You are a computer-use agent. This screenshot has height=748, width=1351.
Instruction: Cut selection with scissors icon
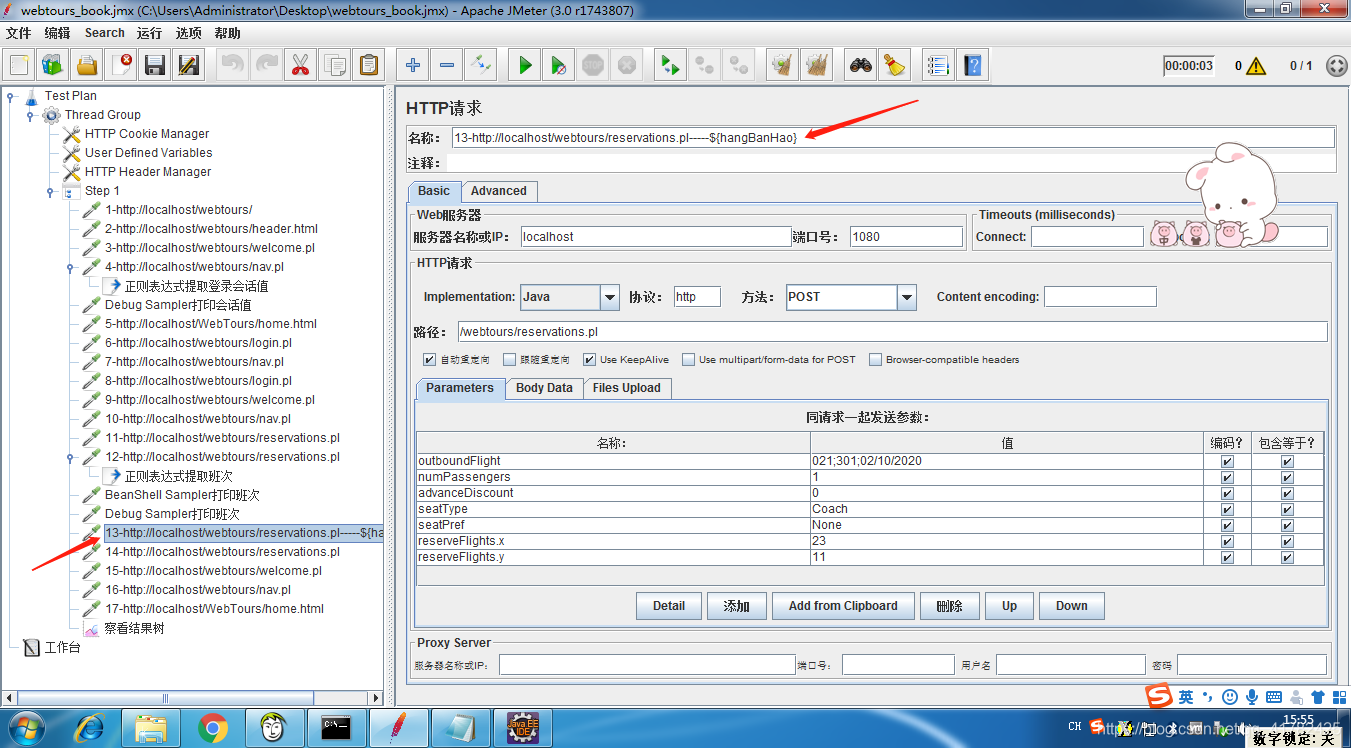point(300,65)
